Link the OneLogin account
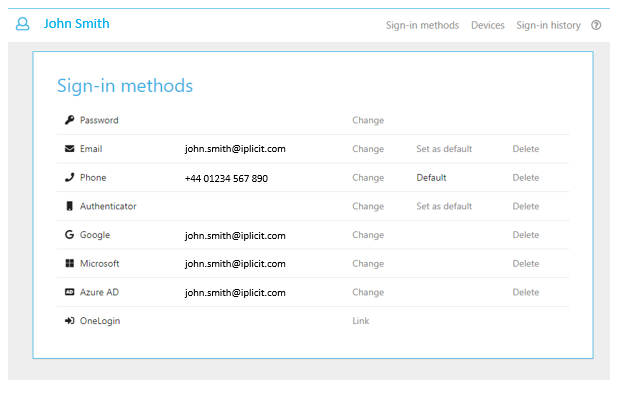Image resolution: width=631 pixels, height=397 pixels. 361,321
